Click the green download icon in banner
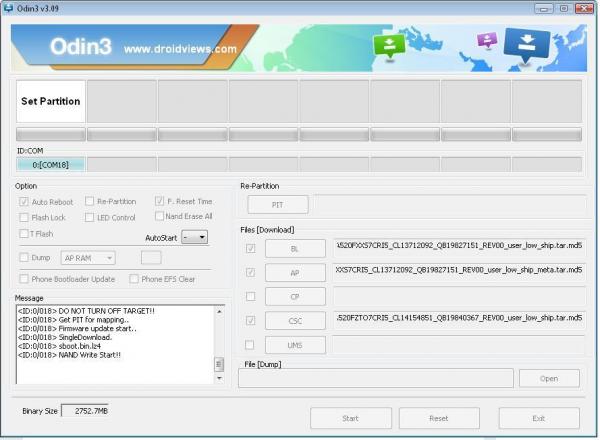Viewport: 600px width, 440px height. coord(389,46)
